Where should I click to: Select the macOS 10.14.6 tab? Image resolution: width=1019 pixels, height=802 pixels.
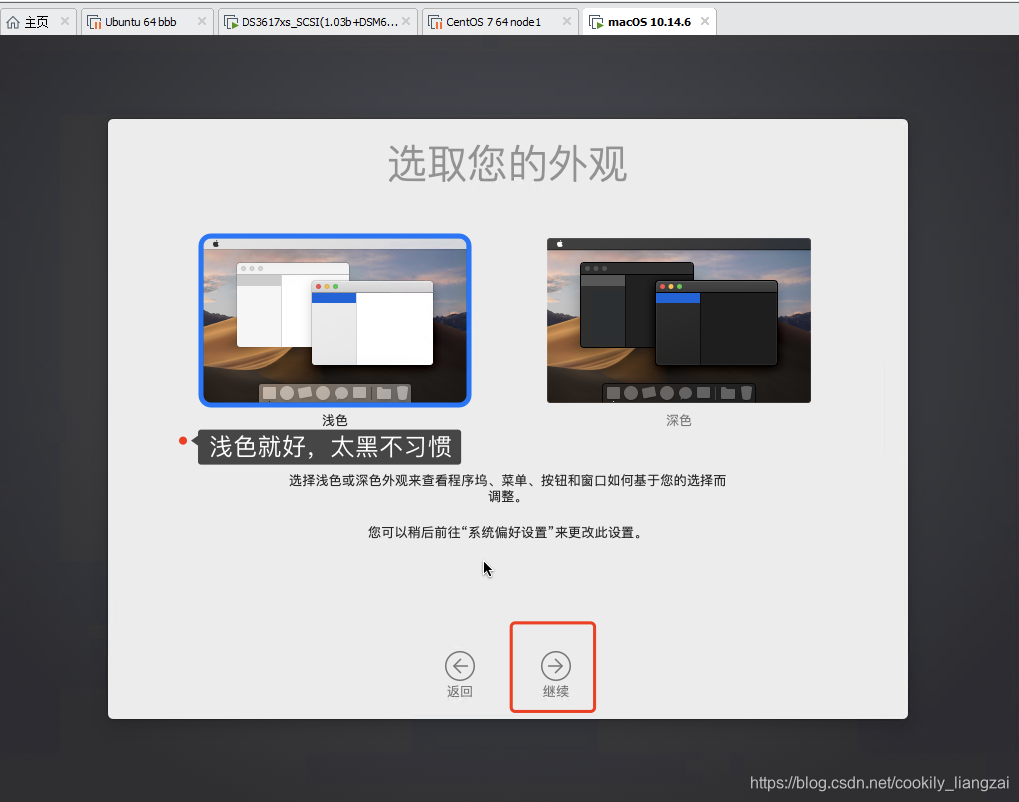point(649,22)
